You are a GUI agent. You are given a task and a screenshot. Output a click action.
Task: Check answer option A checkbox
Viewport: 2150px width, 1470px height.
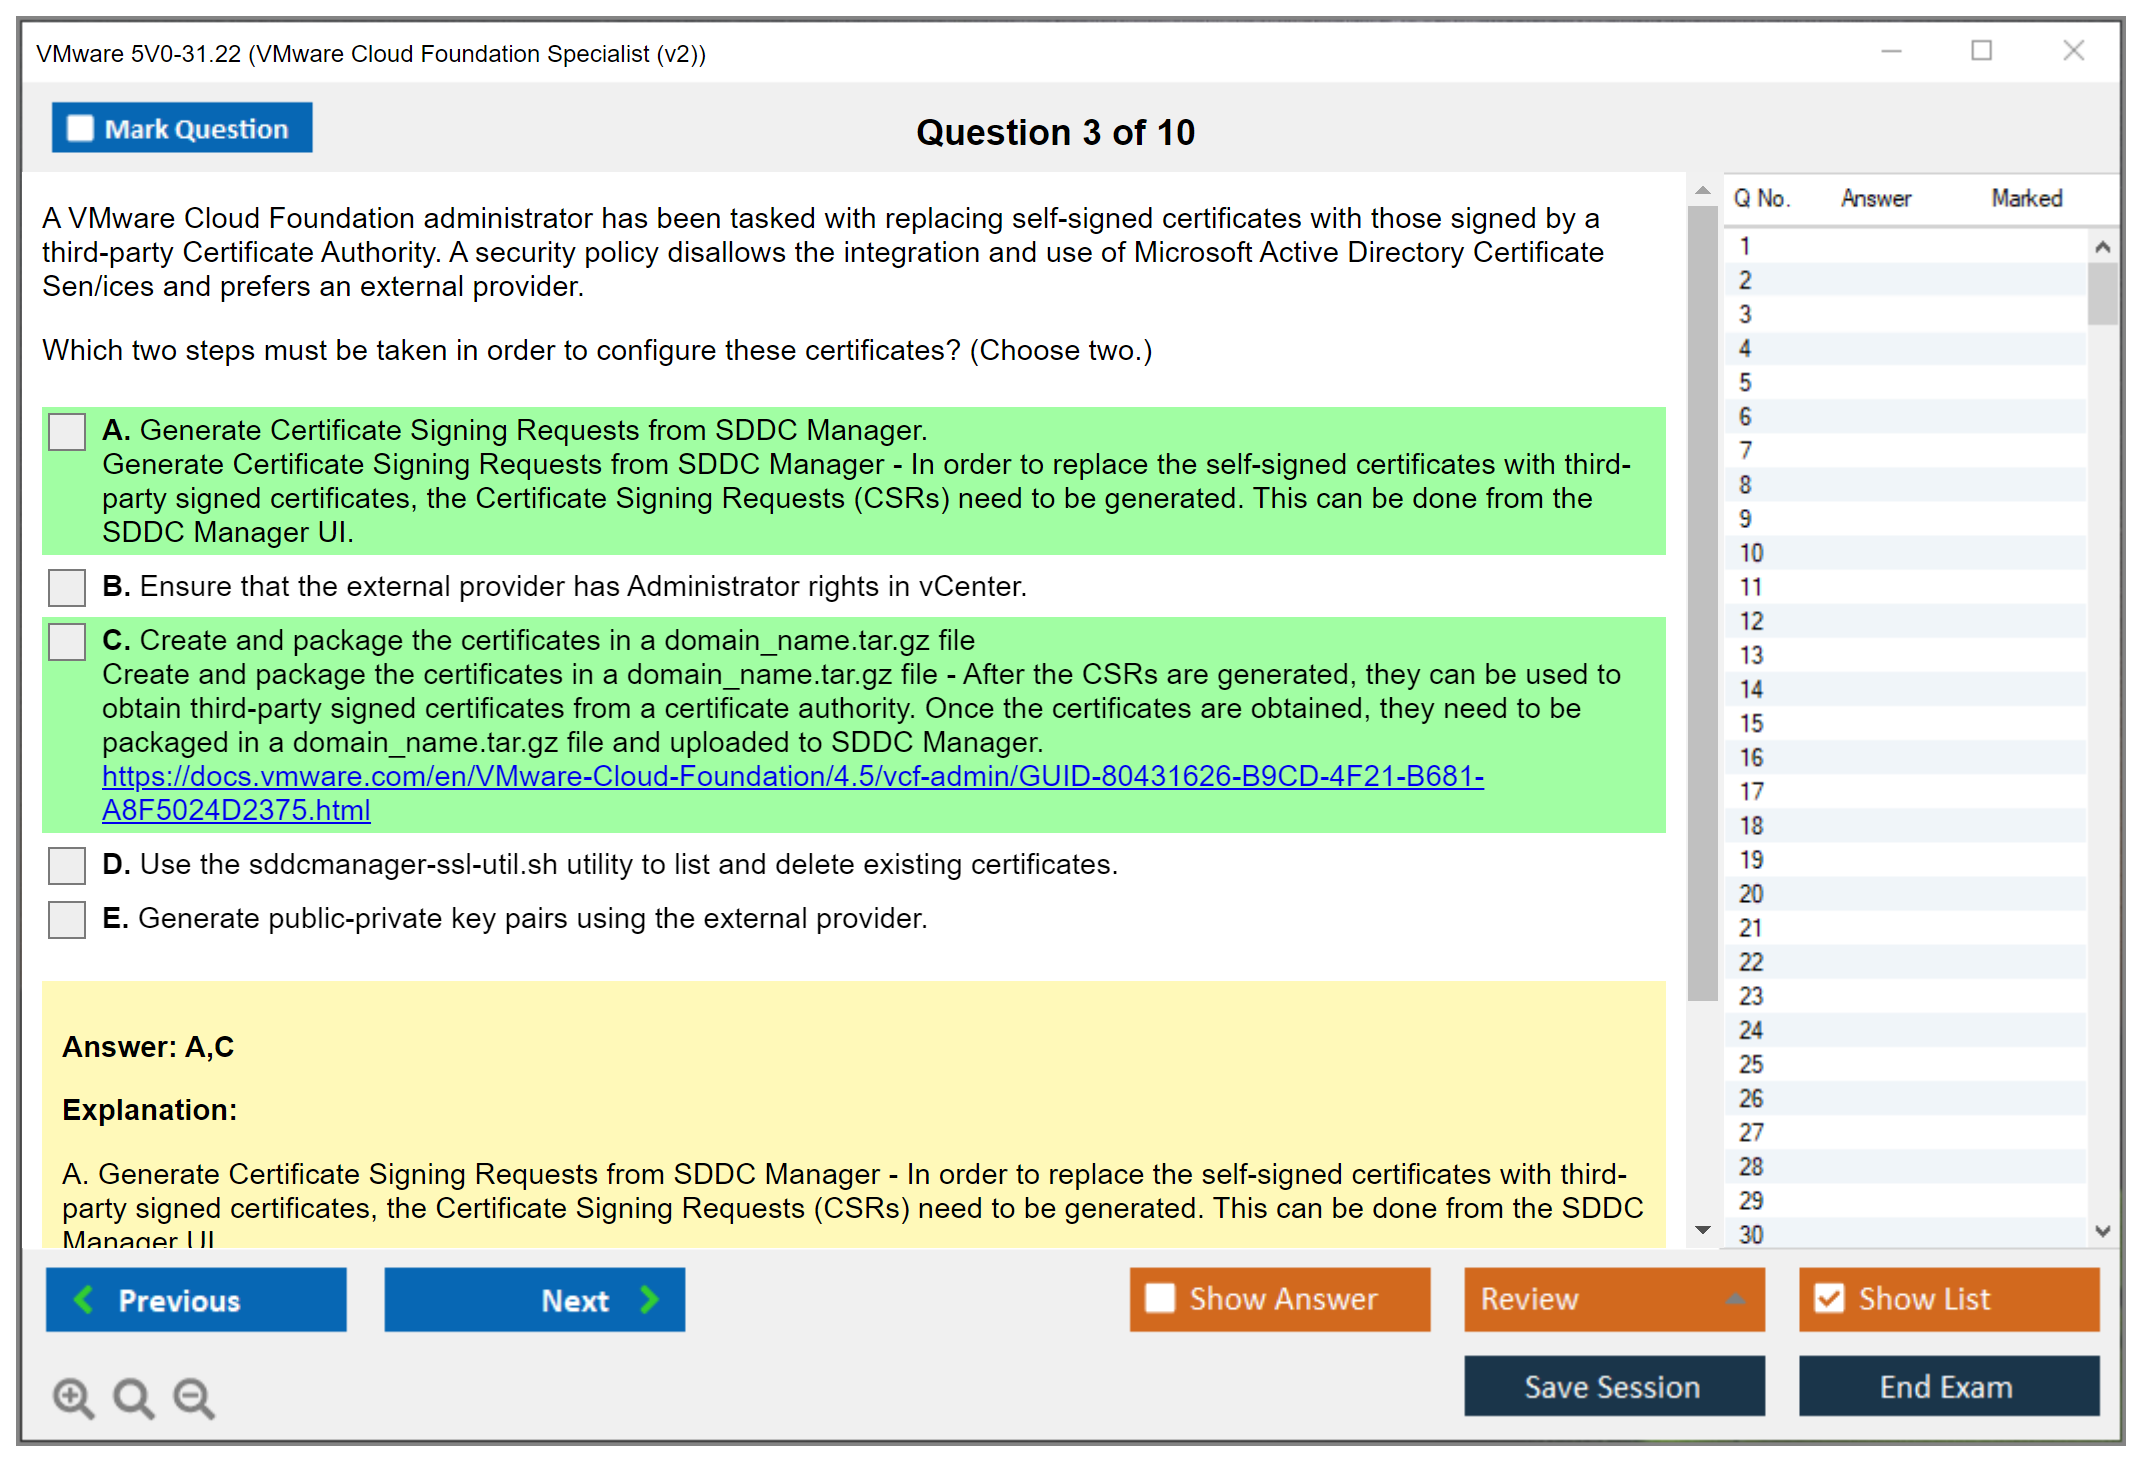pos(67,432)
